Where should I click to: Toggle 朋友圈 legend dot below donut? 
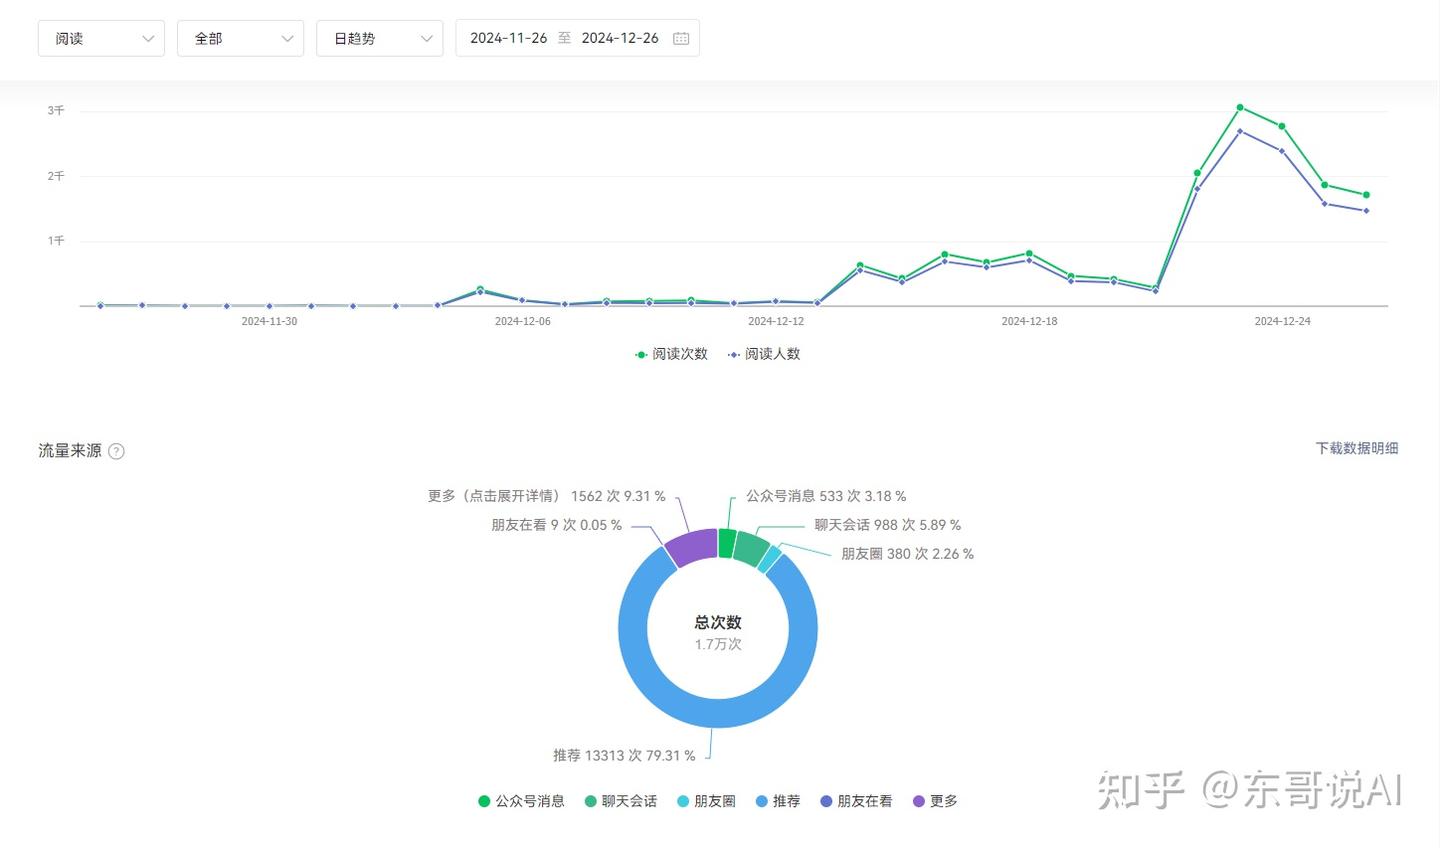click(x=683, y=801)
